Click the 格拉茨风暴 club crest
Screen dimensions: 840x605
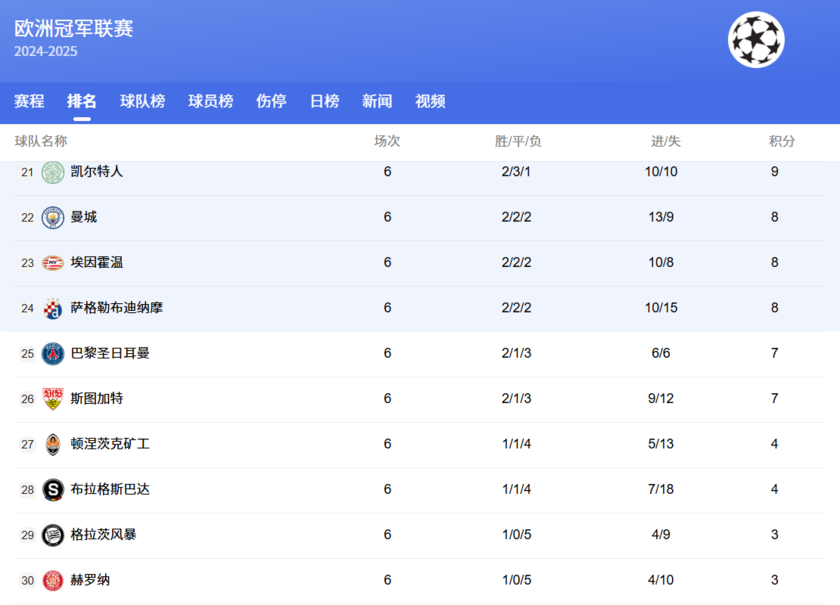pos(51,534)
